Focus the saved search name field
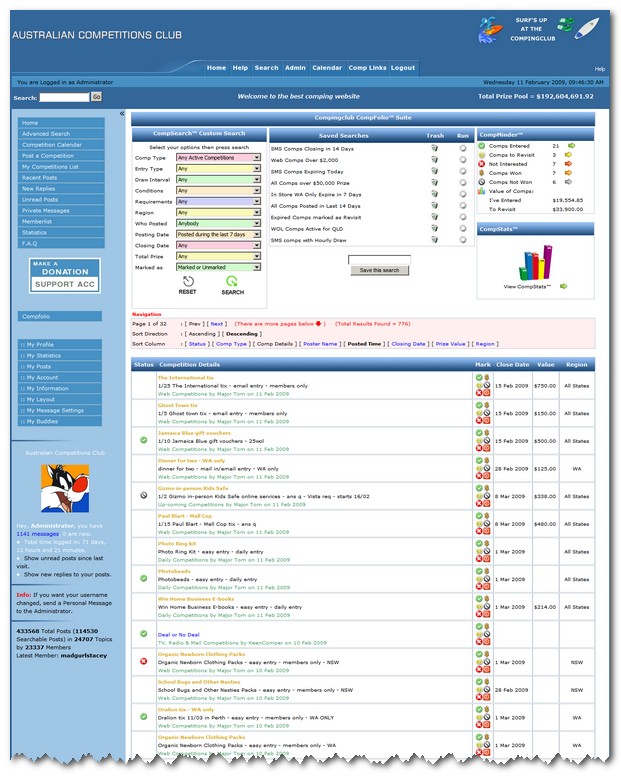621x781 pixels. (x=379, y=260)
